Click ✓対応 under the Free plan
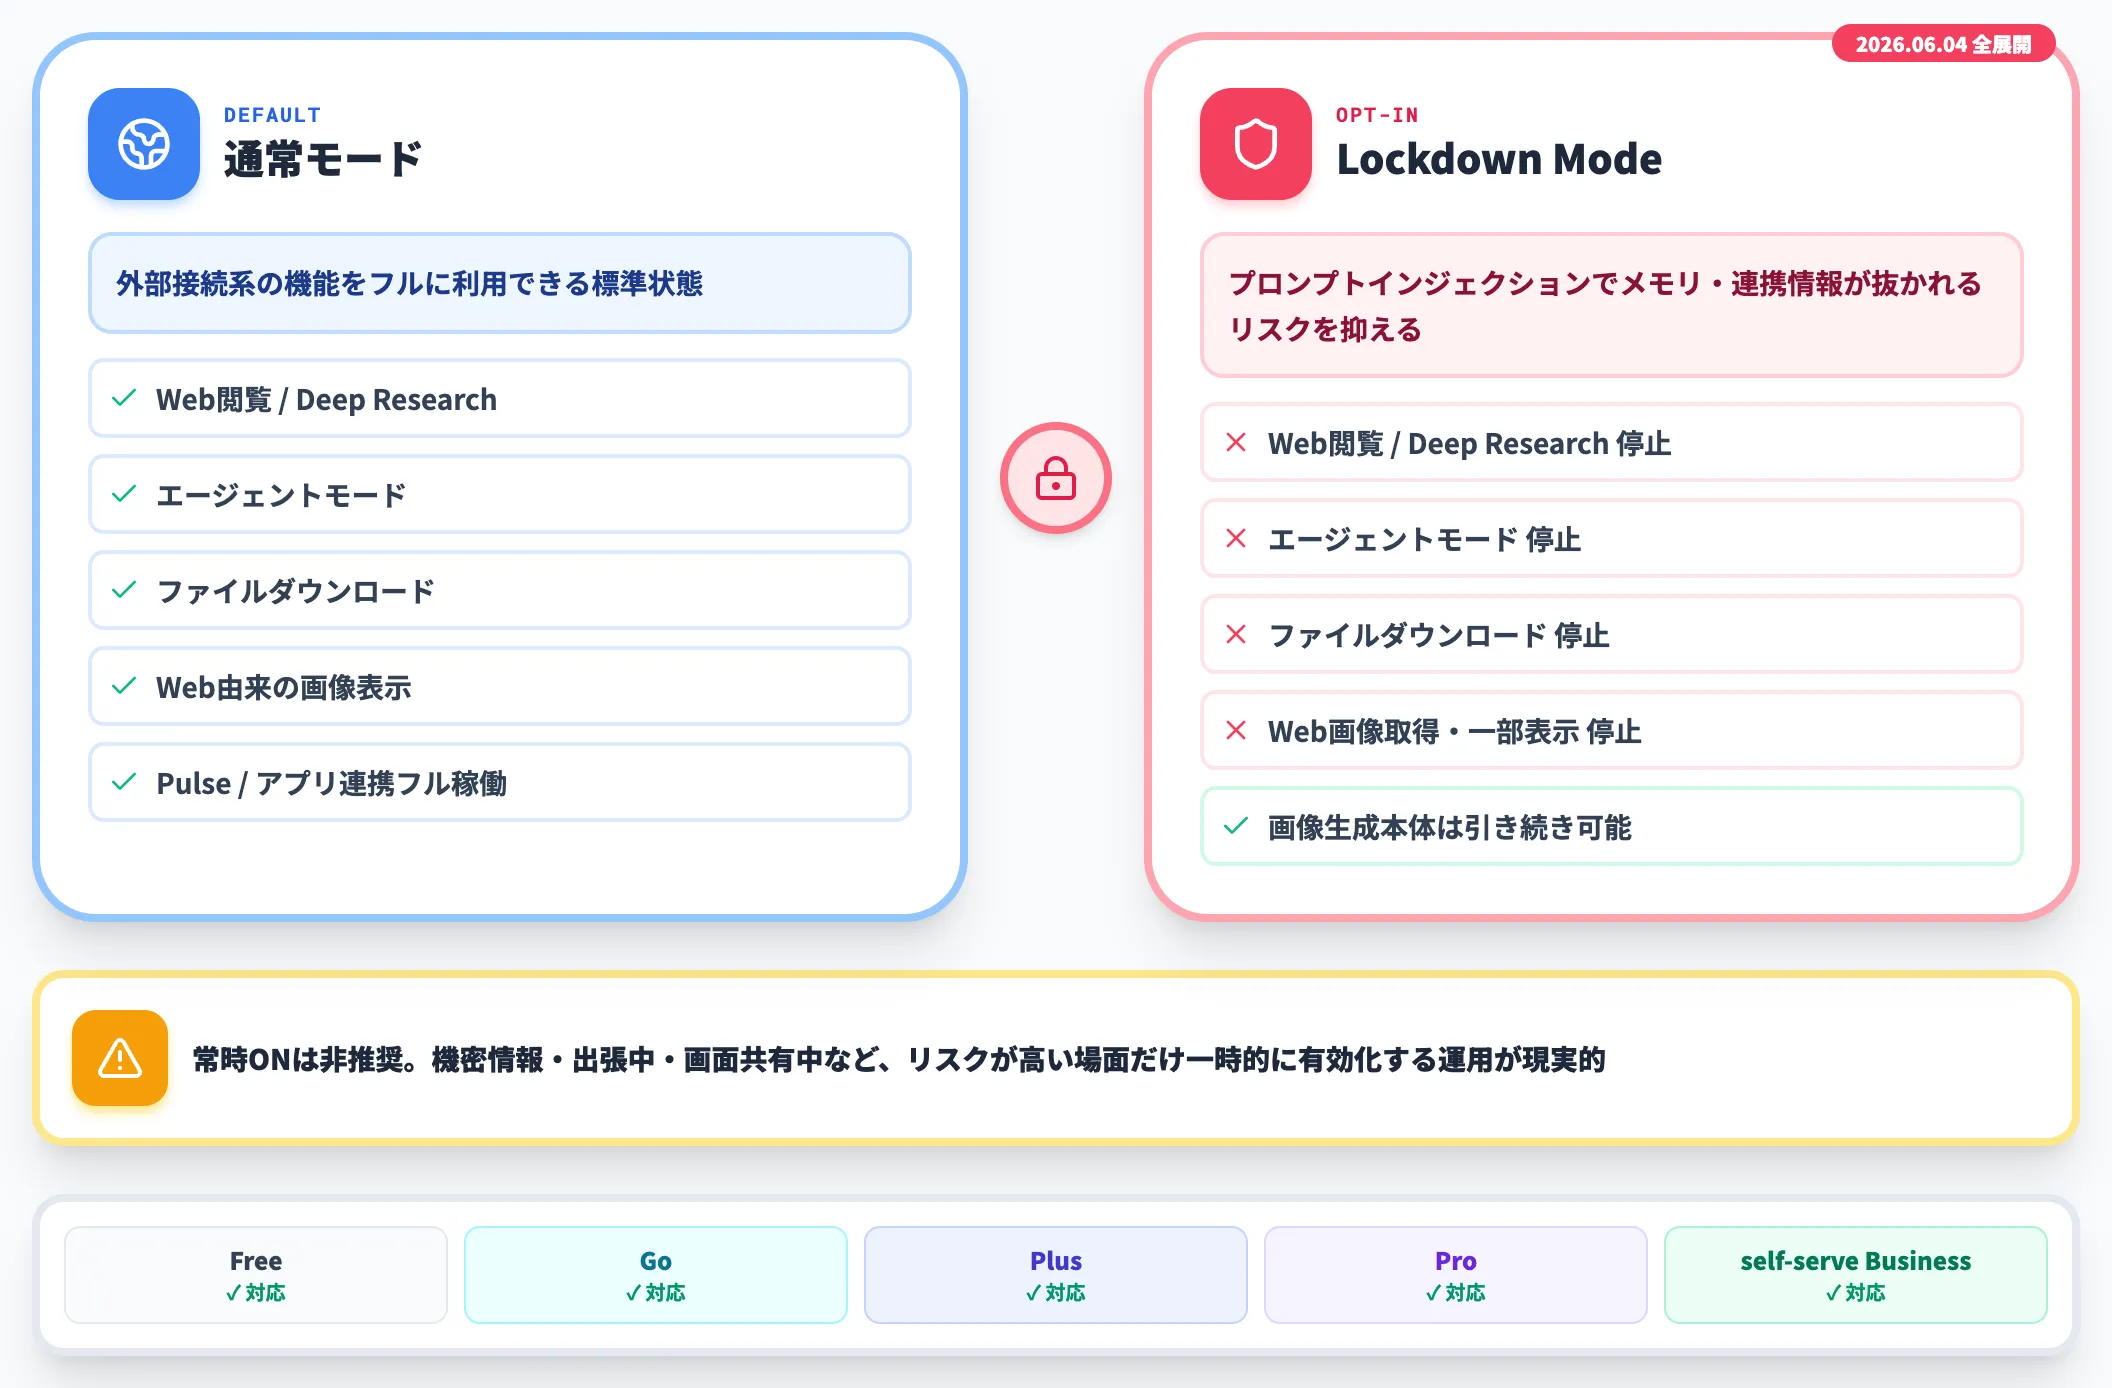This screenshot has width=2112, height=1388. click(x=256, y=1293)
